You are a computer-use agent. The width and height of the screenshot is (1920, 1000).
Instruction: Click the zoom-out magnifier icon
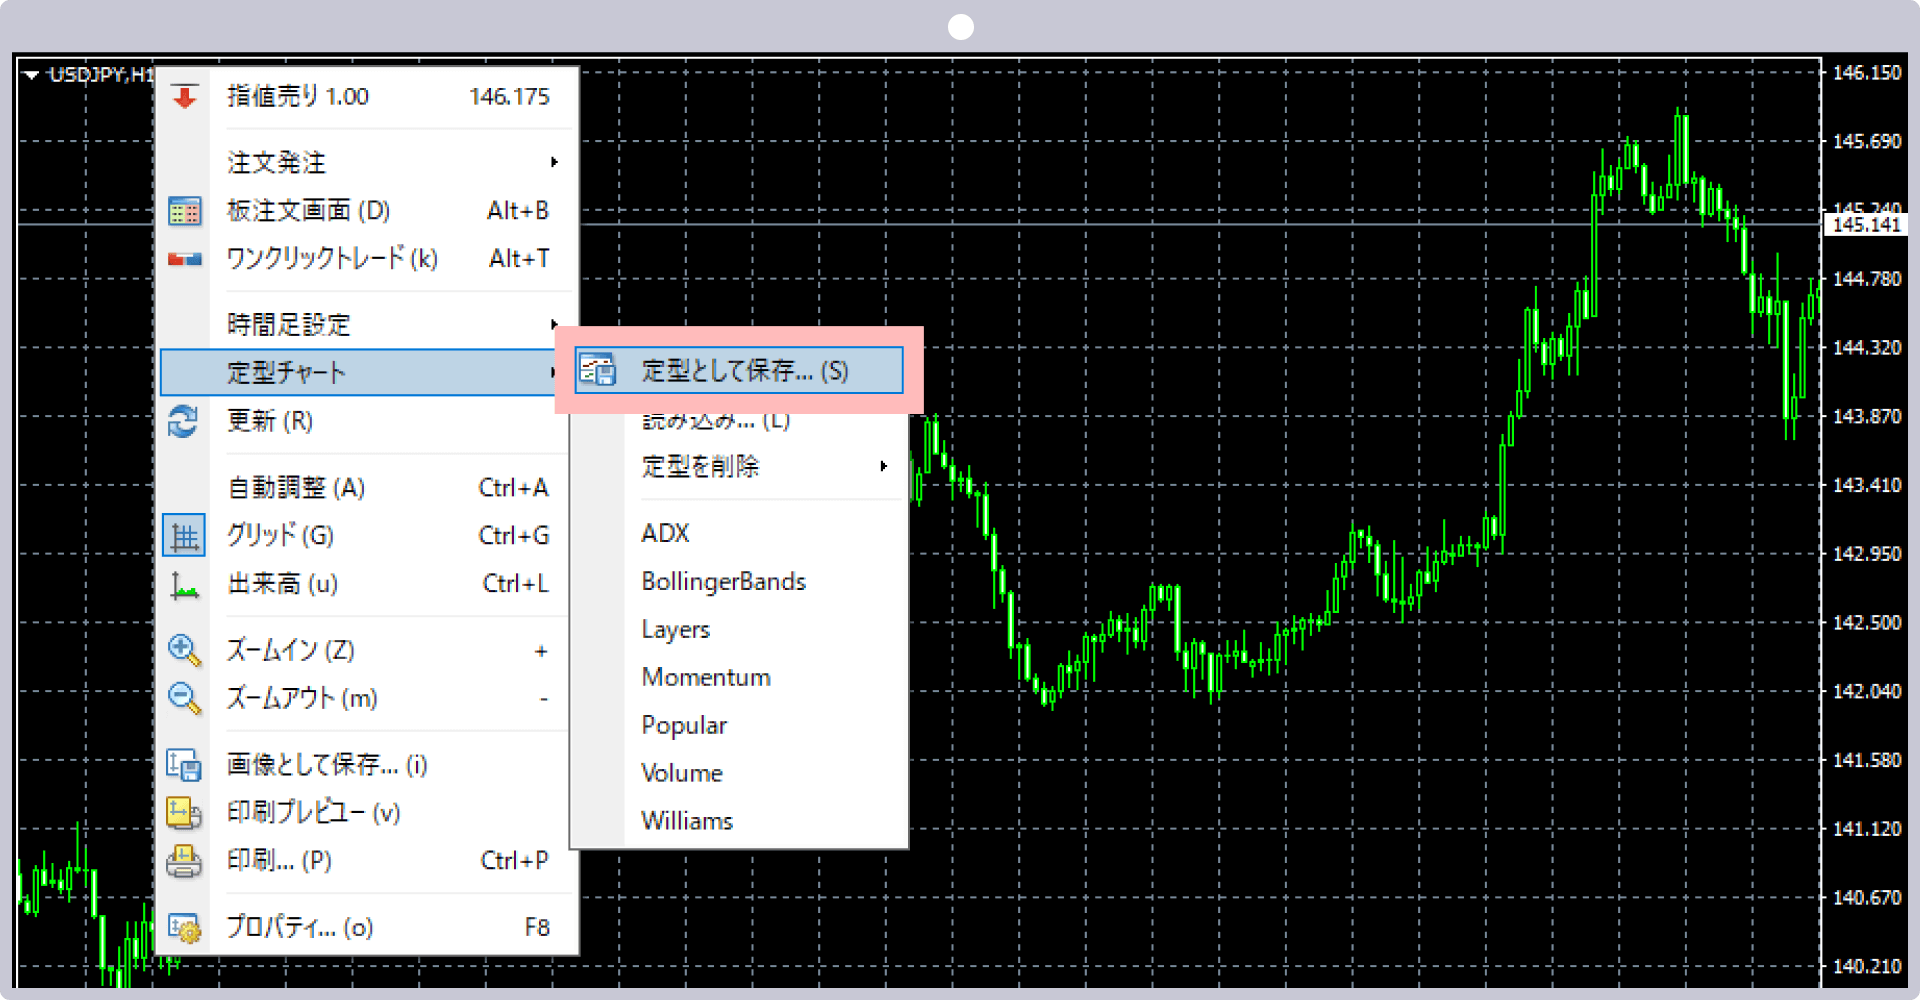click(184, 698)
